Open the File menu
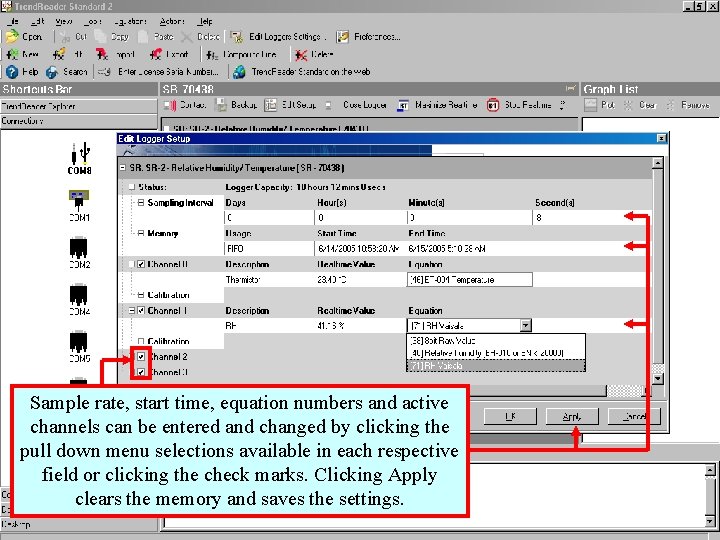This screenshot has width=720, height=540. (x=13, y=21)
